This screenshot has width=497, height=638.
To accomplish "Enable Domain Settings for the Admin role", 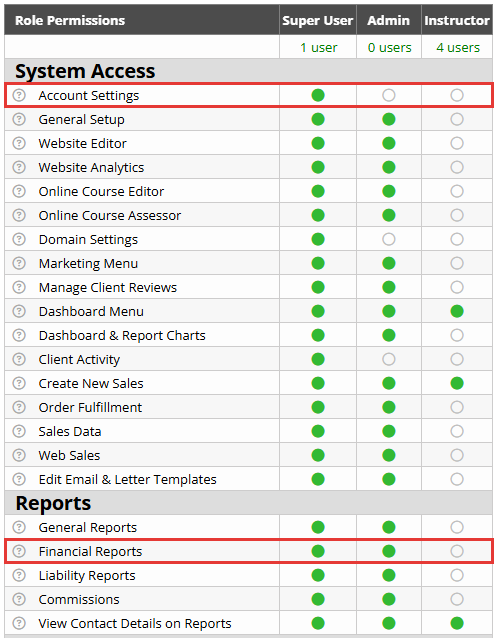I will pyautogui.click(x=389, y=239).
